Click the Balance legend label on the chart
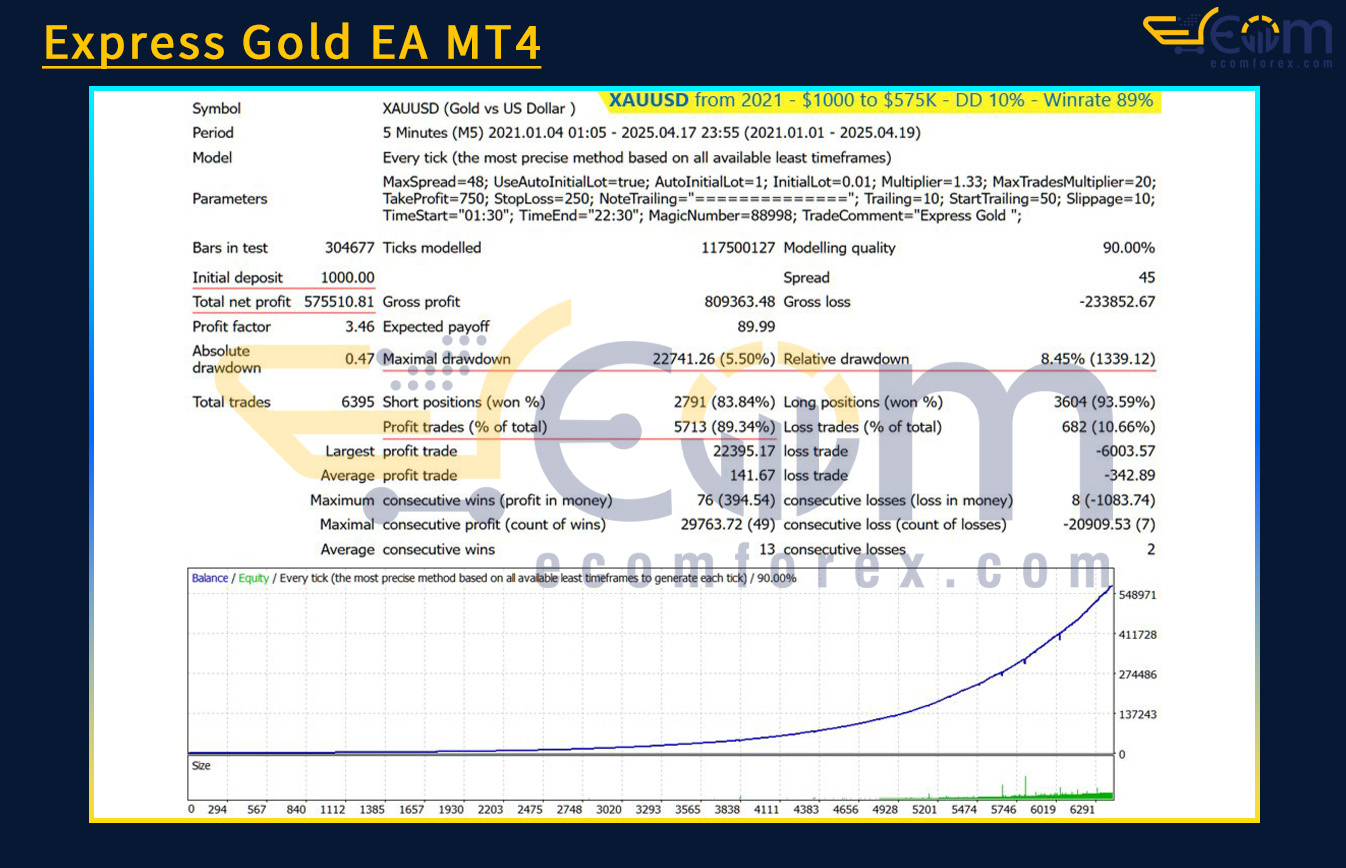1346x868 pixels. [209, 578]
